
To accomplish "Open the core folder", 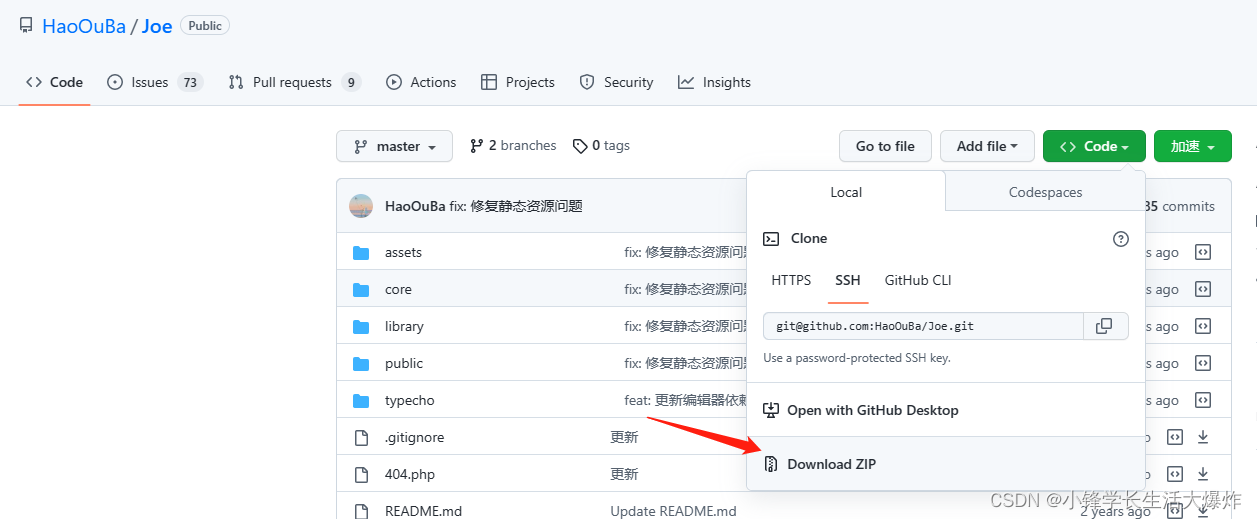I will pyautogui.click(x=398, y=289).
